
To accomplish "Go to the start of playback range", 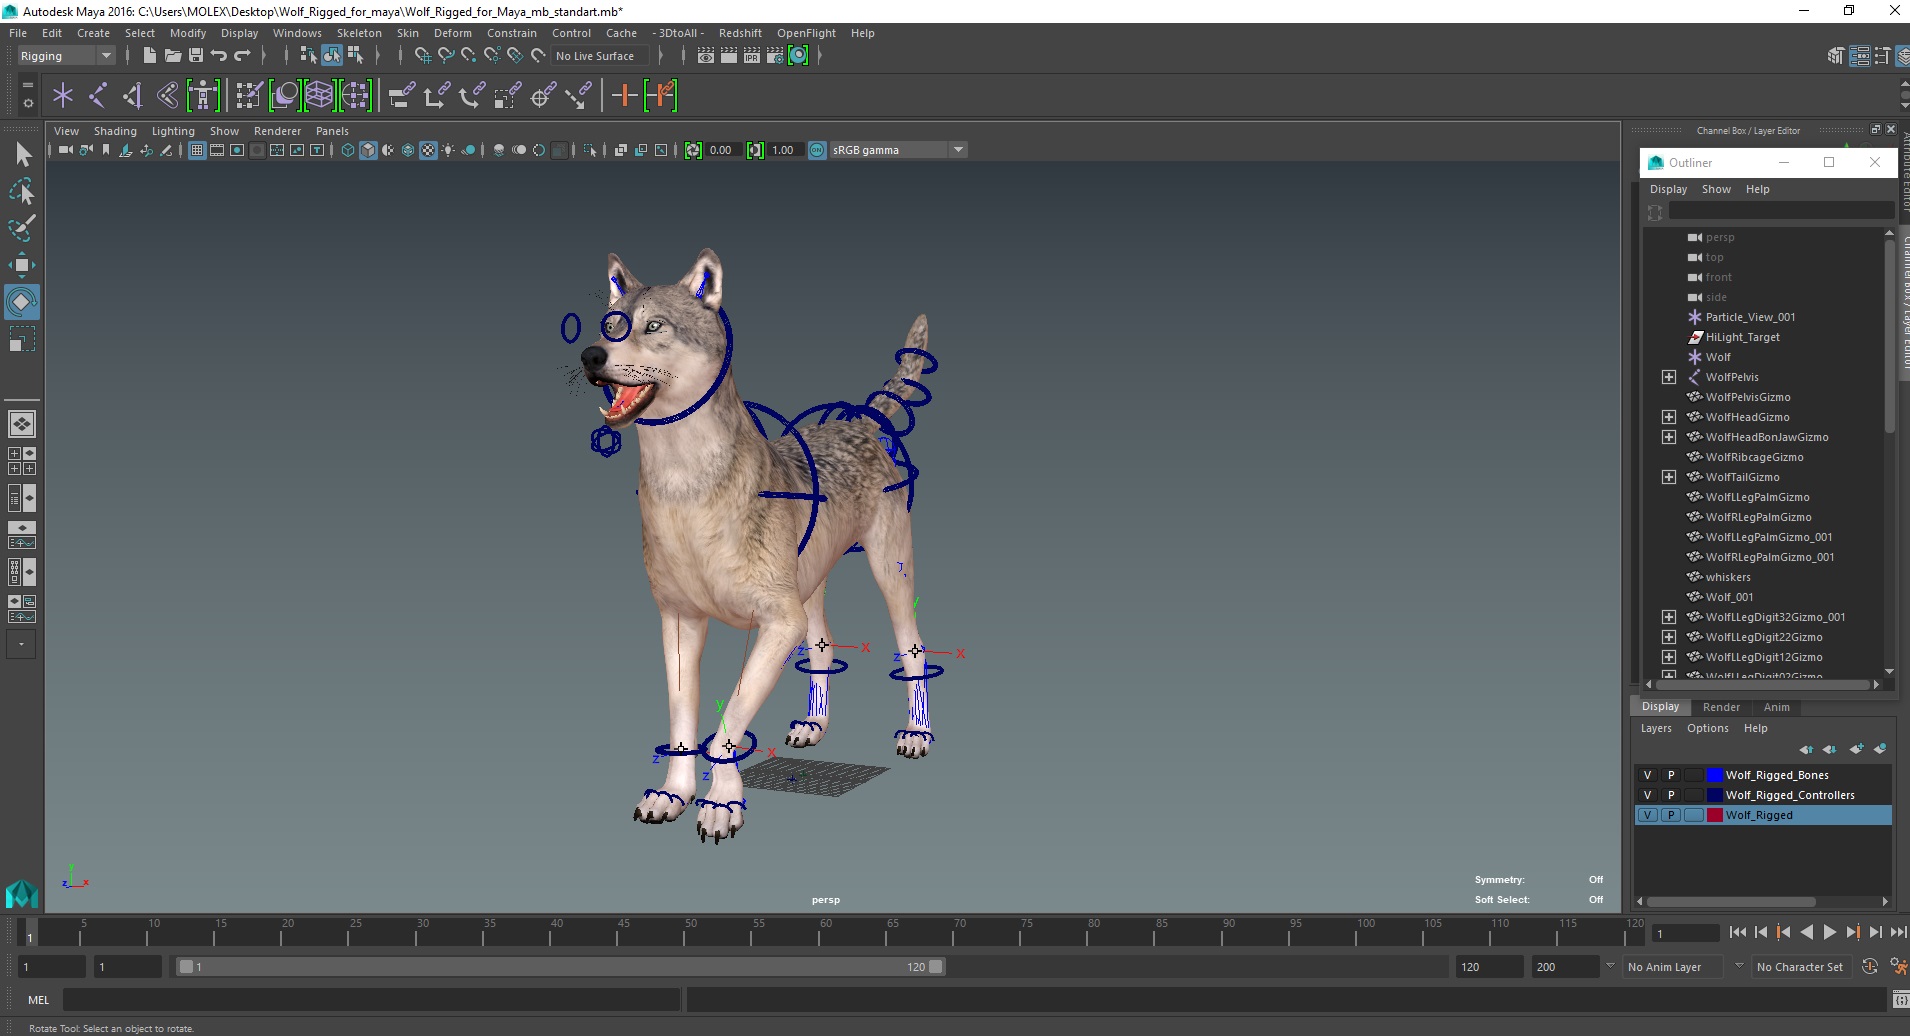I will pos(1737,932).
